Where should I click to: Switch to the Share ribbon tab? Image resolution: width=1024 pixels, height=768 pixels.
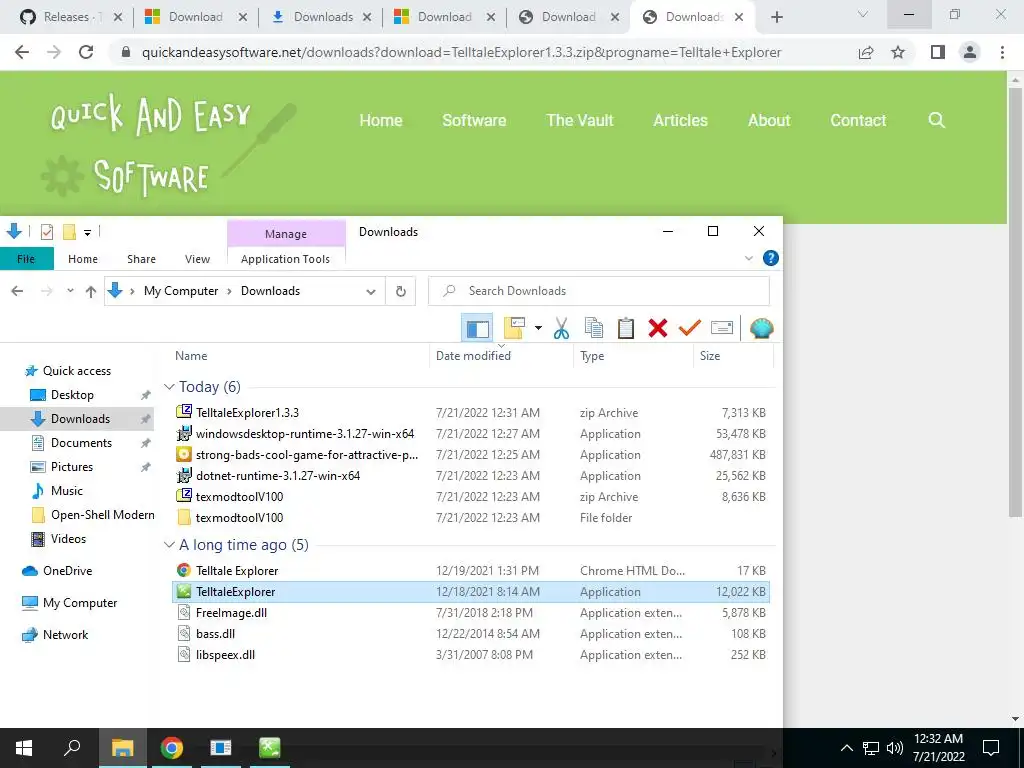(141, 259)
